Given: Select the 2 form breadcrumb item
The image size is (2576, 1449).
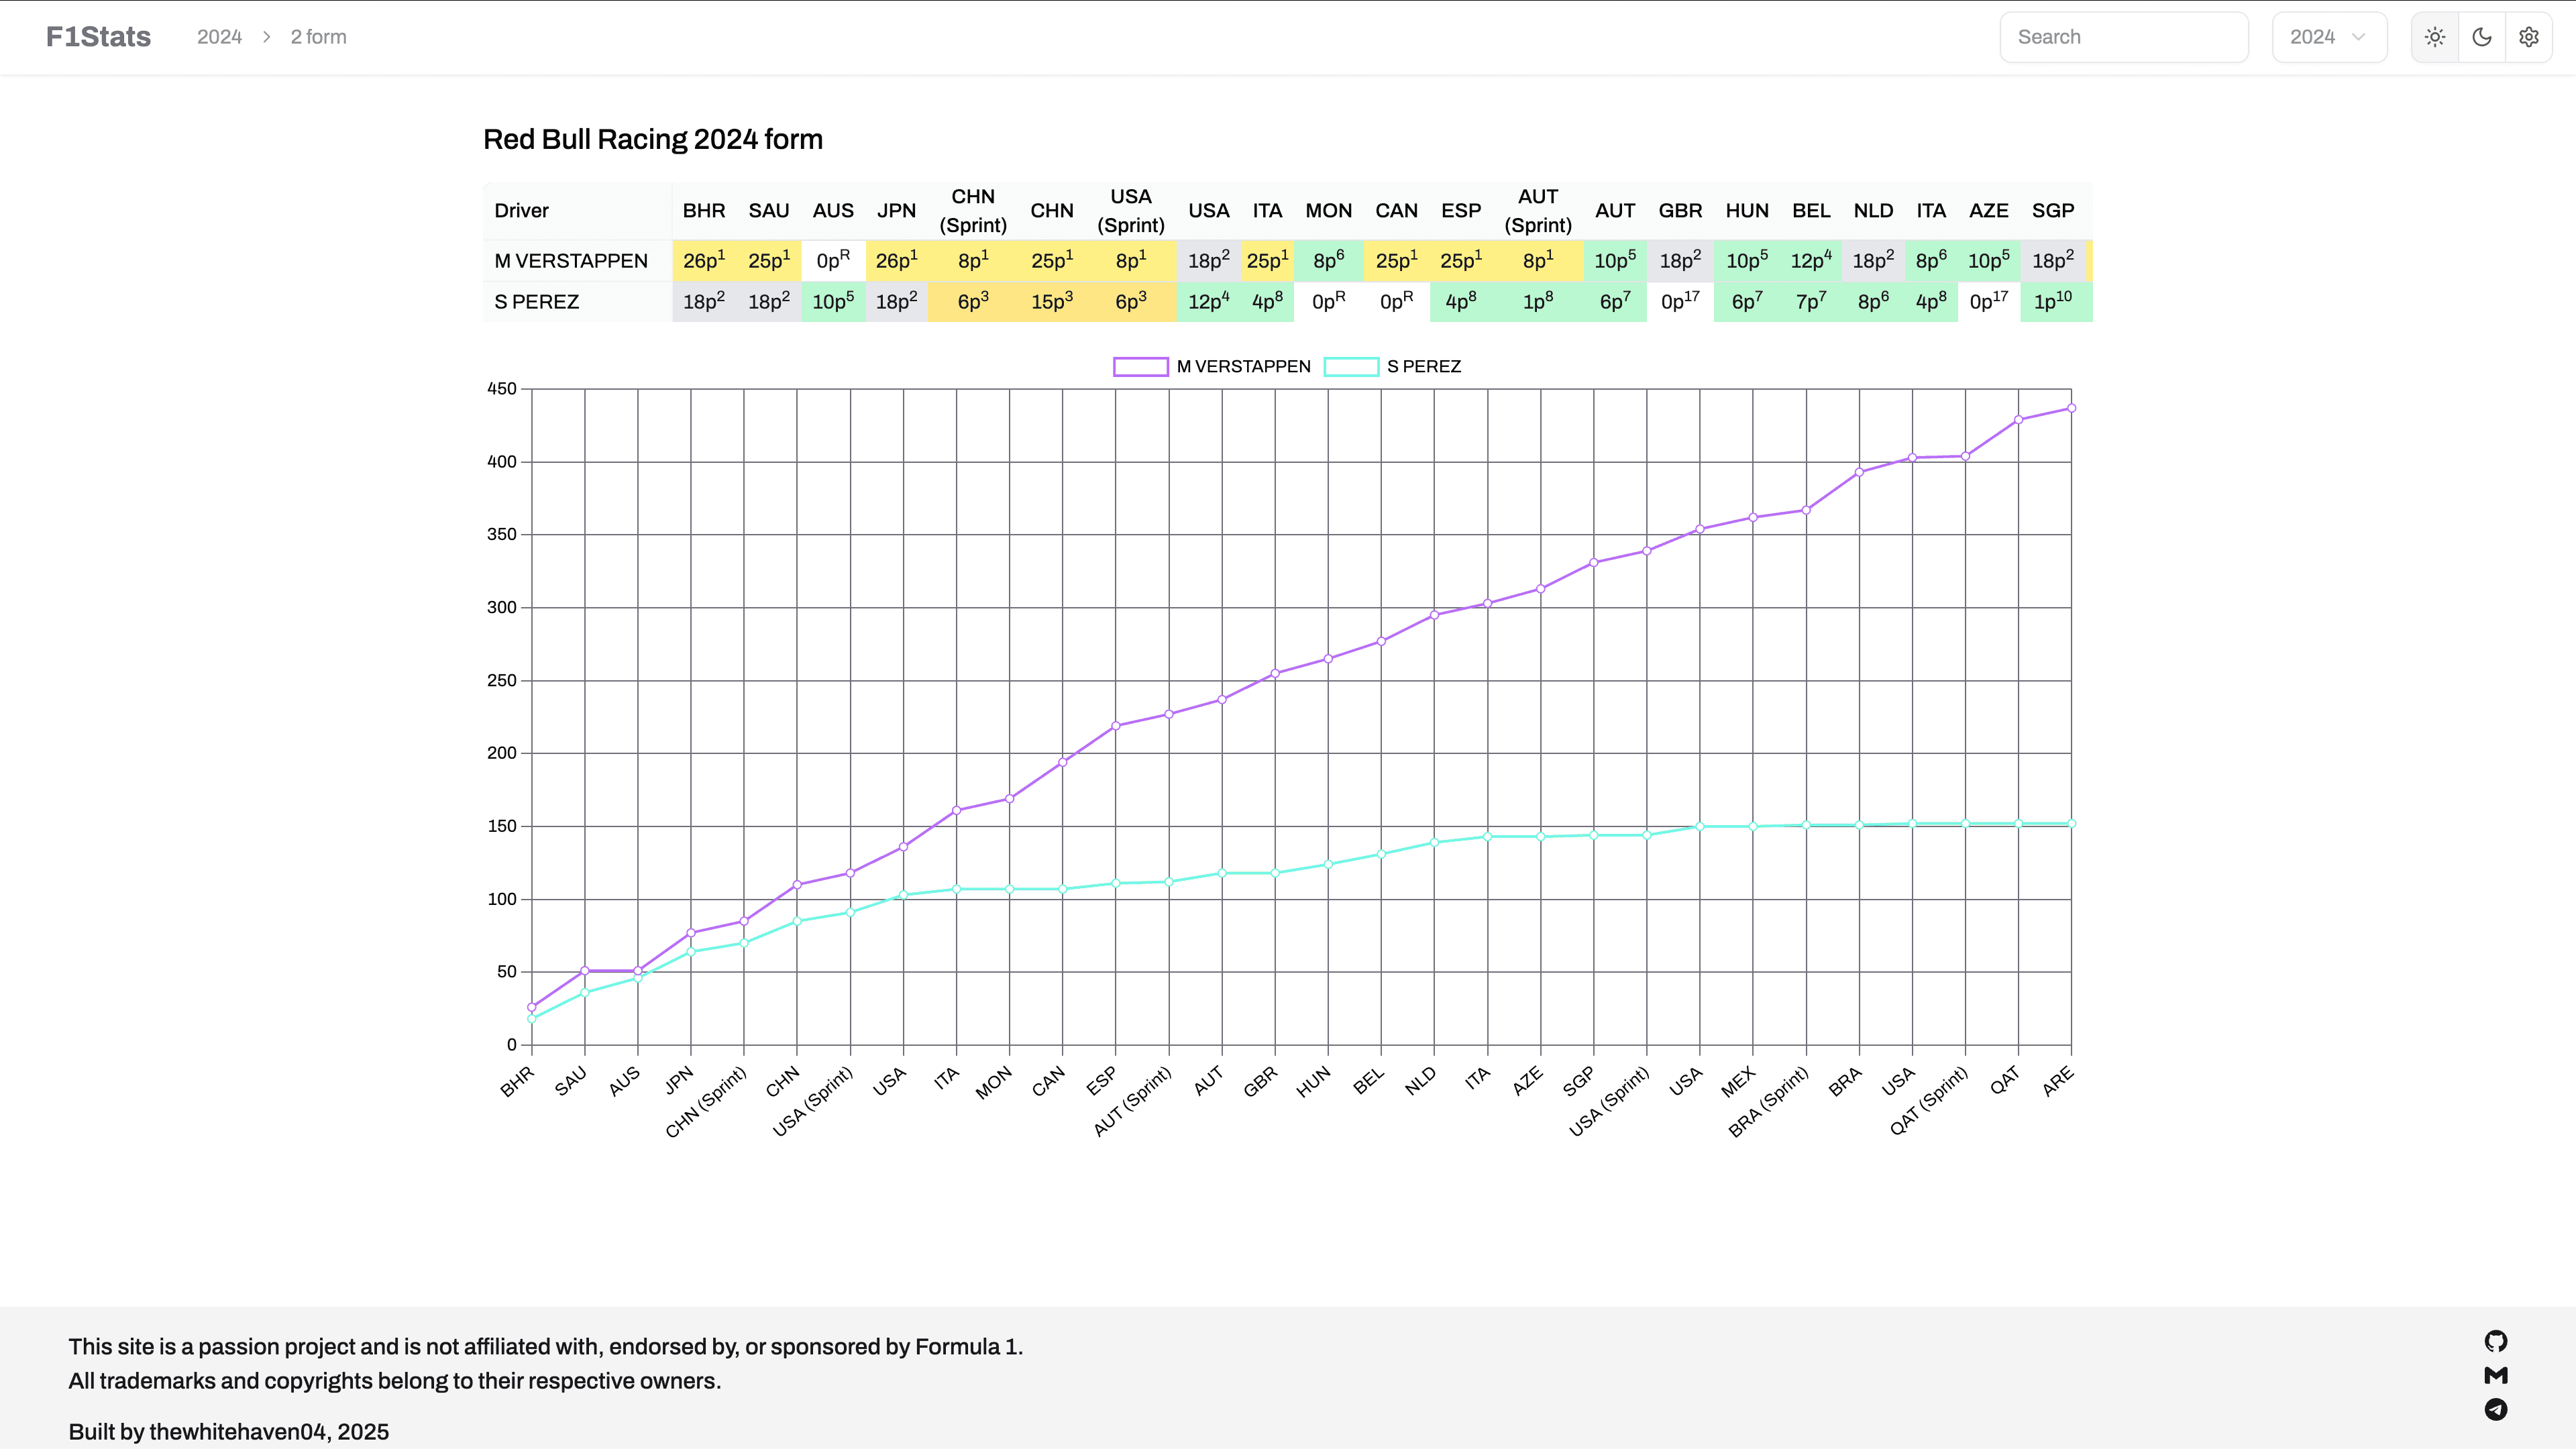Looking at the screenshot, I should coord(318,36).
